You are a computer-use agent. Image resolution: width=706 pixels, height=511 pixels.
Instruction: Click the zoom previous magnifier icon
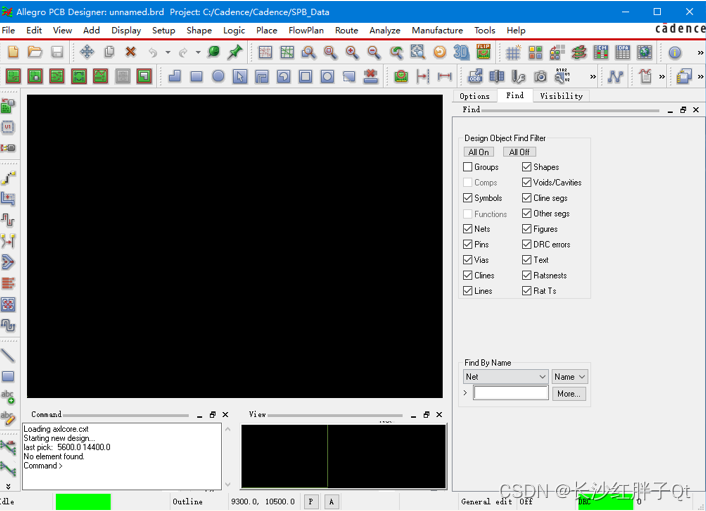pos(396,53)
